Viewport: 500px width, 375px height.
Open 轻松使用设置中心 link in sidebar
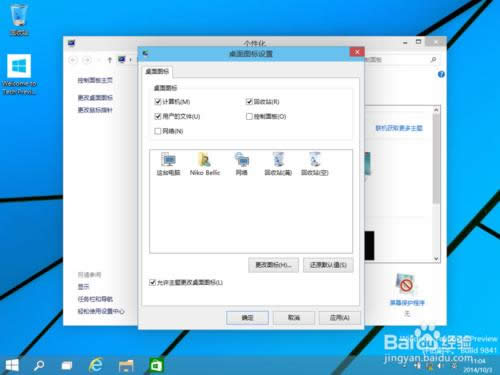pos(101,311)
